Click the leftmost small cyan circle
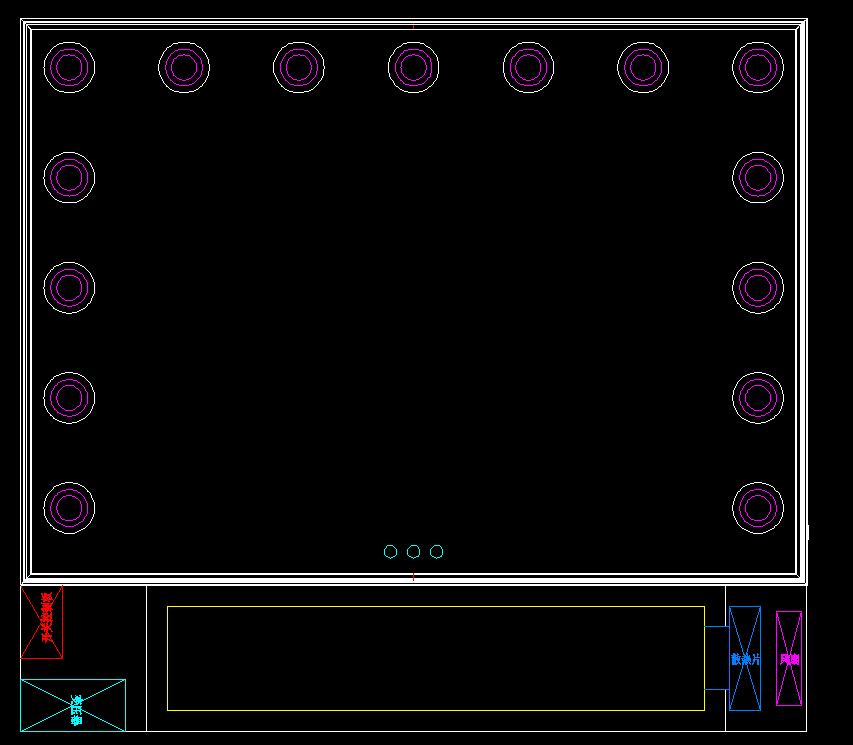The image size is (853, 745). point(390,552)
